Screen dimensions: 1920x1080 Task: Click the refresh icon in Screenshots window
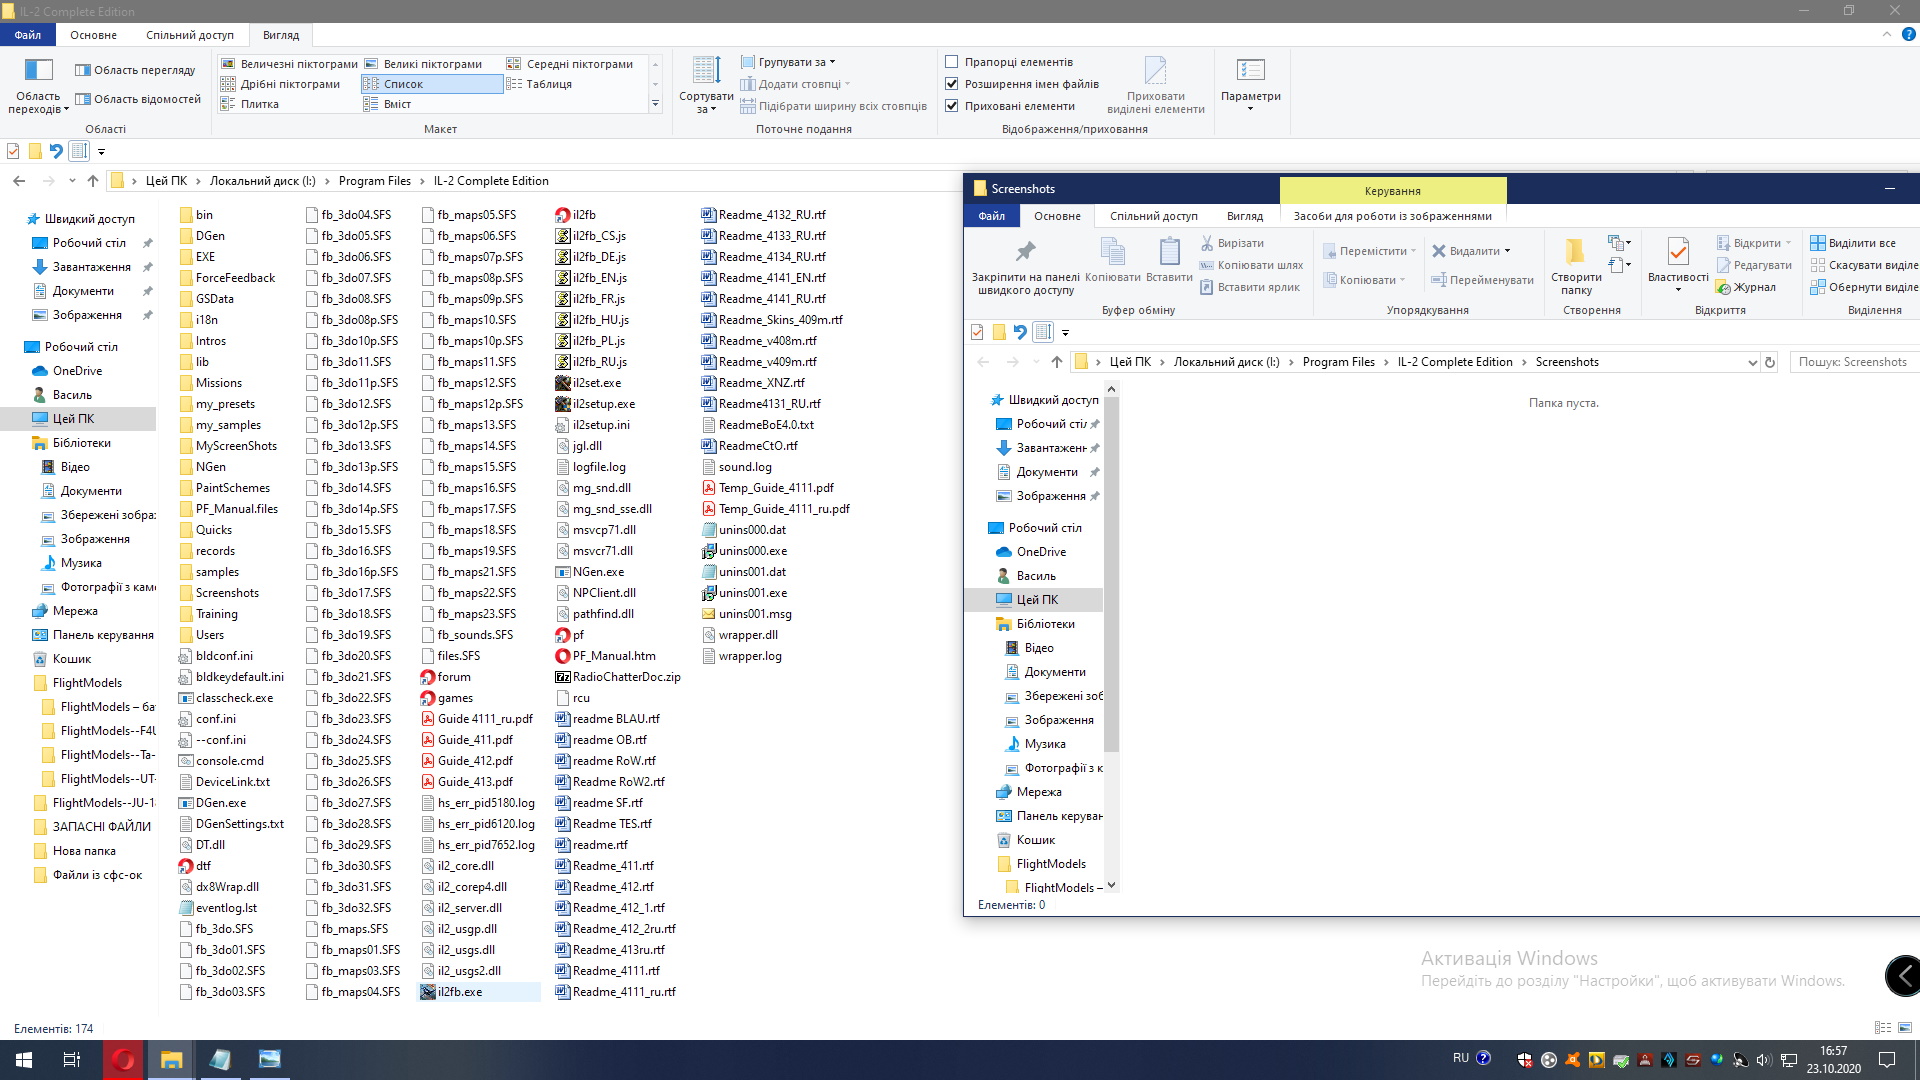tap(1770, 362)
